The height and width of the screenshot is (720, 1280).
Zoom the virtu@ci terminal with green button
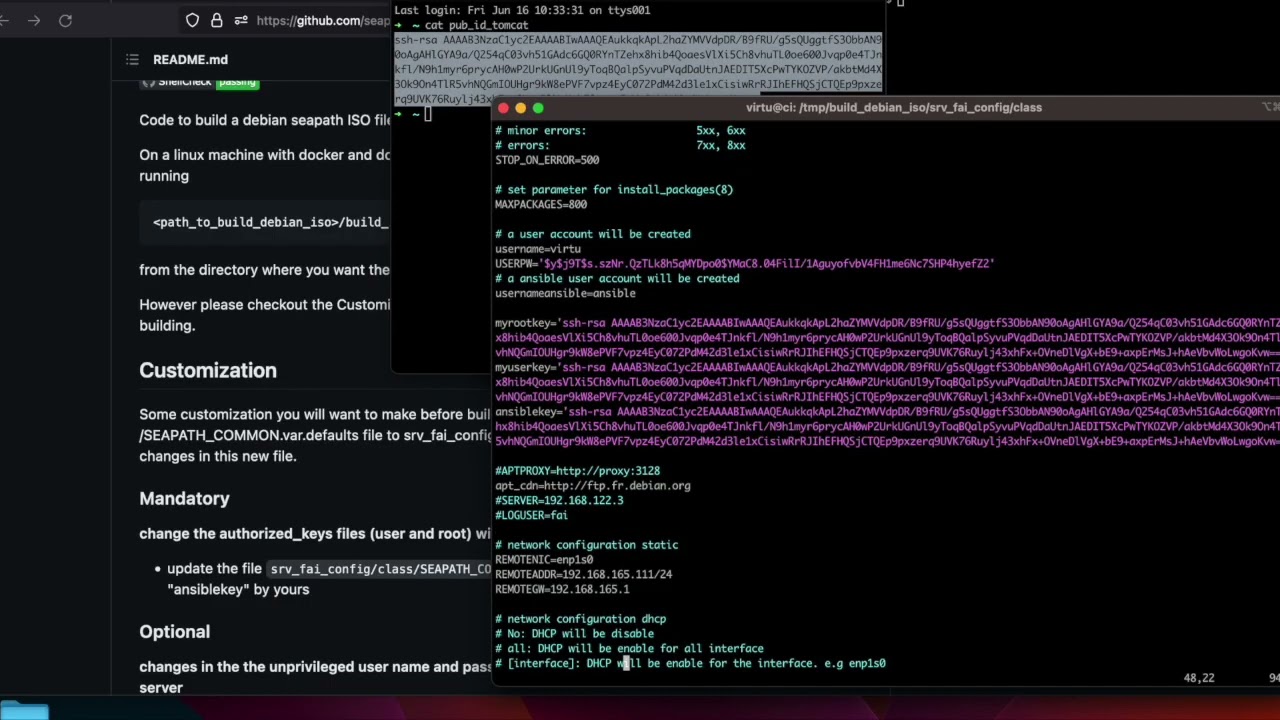[538, 108]
